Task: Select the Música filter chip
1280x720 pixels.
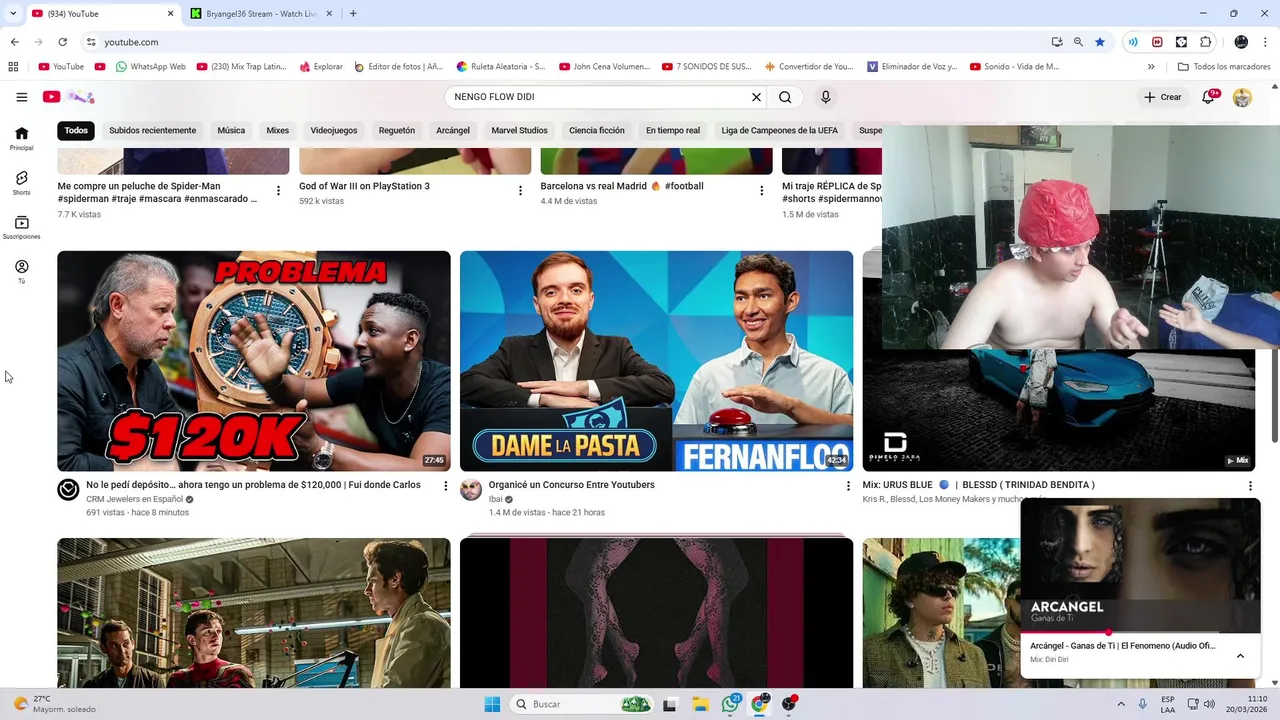Action: pos(231,130)
